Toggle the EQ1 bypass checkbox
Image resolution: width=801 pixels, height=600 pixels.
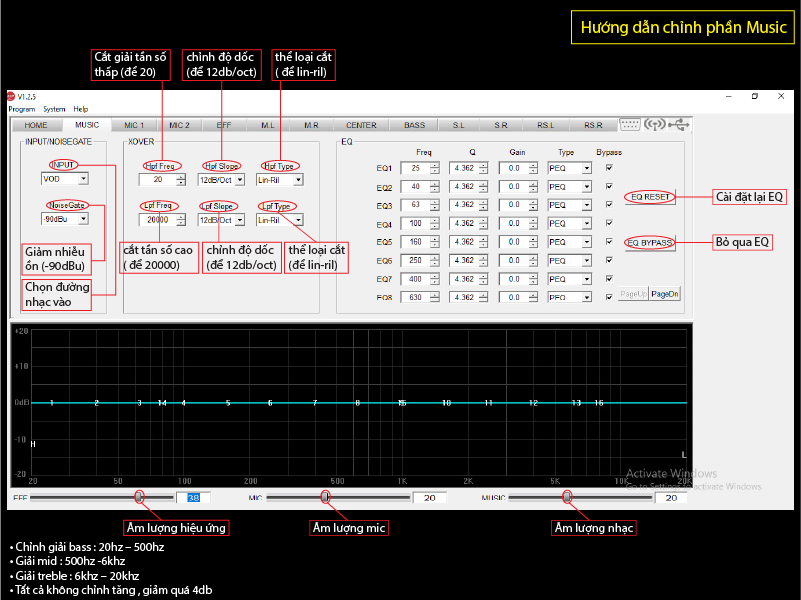click(x=609, y=167)
